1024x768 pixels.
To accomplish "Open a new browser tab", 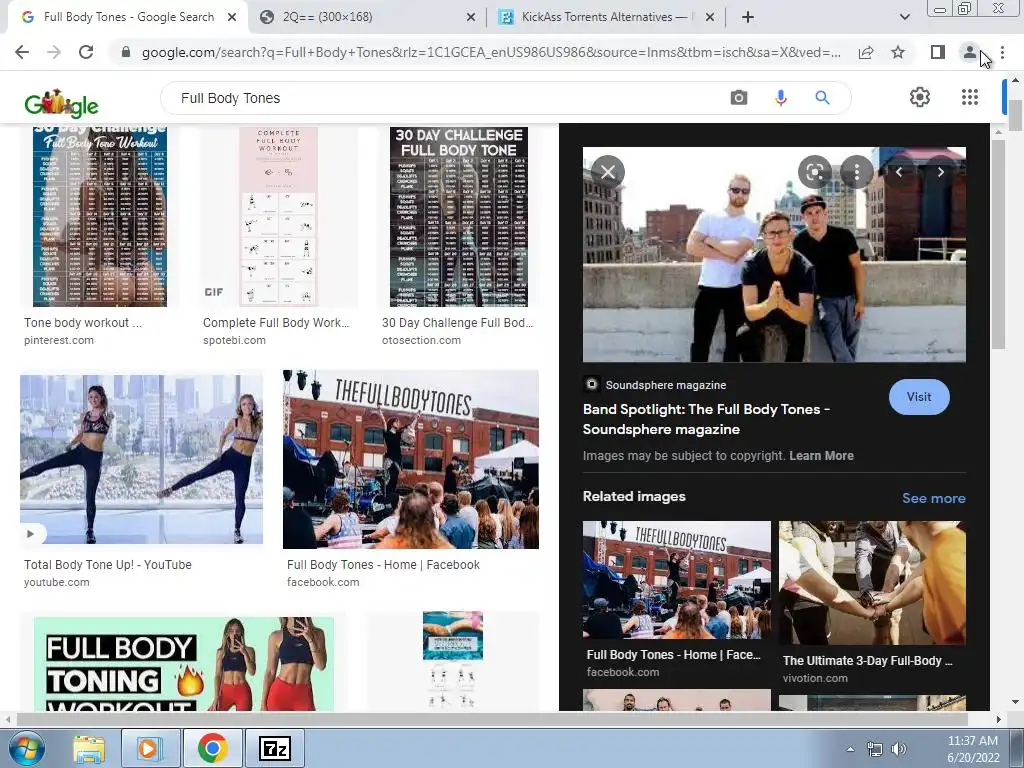I will pyautogui.click(x=748, y=17).
